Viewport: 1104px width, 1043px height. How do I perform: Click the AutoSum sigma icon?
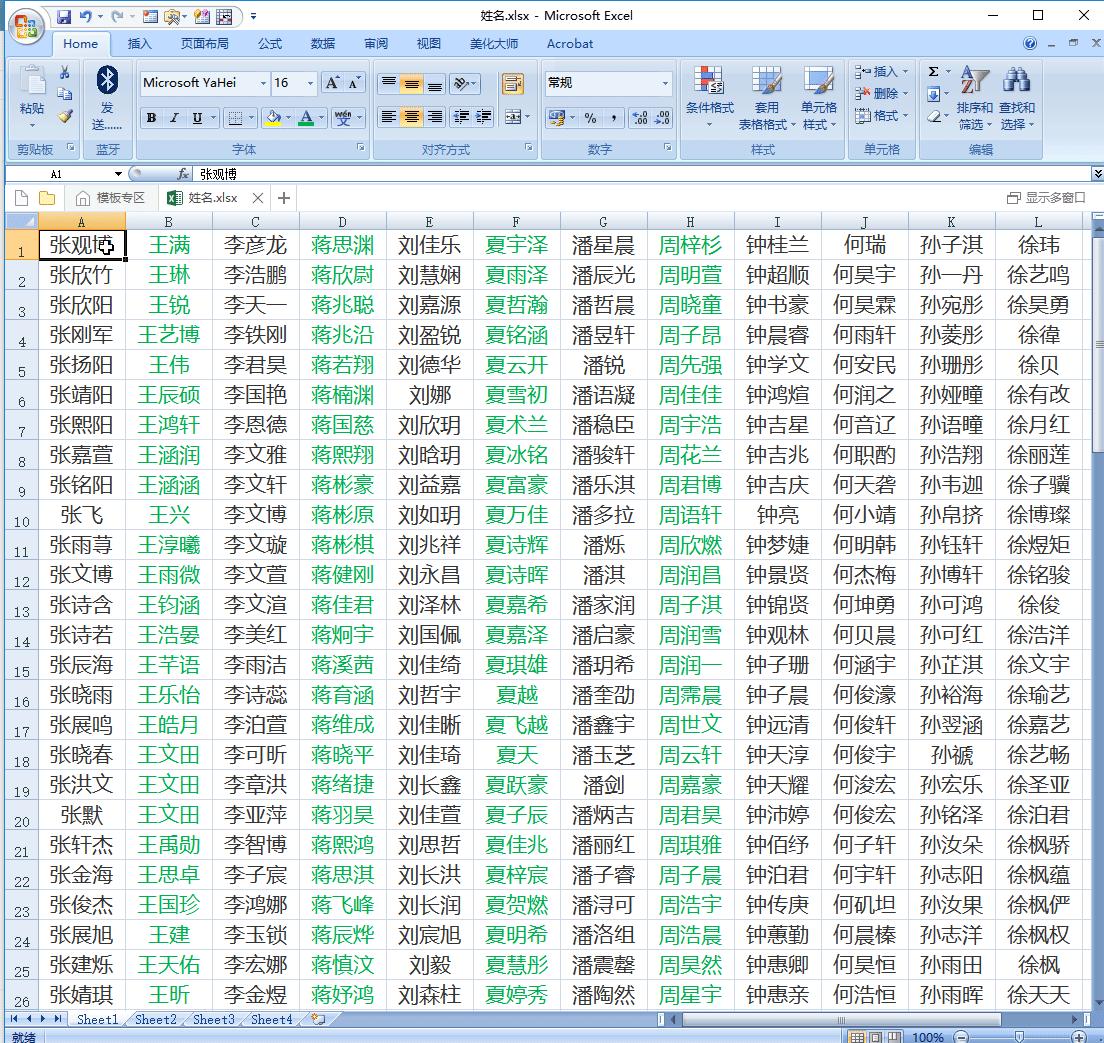pos(933,72)
